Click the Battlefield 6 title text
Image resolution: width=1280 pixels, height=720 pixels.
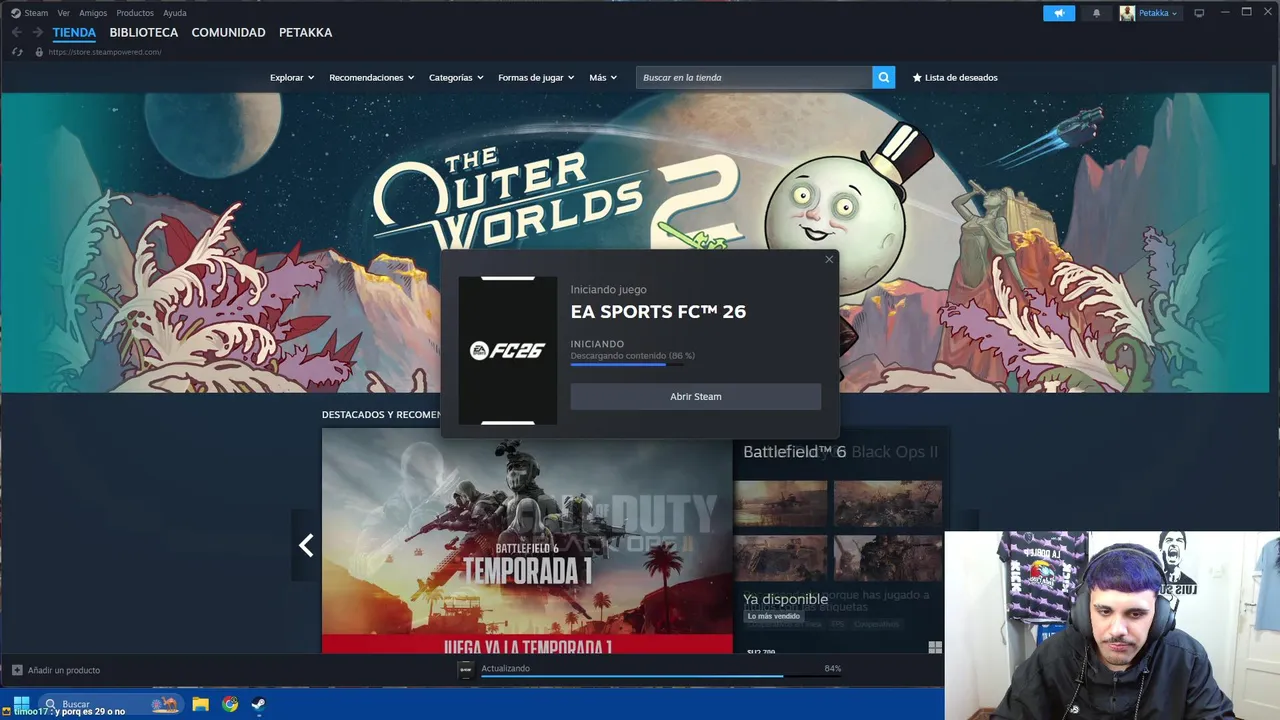coord(794,451)
